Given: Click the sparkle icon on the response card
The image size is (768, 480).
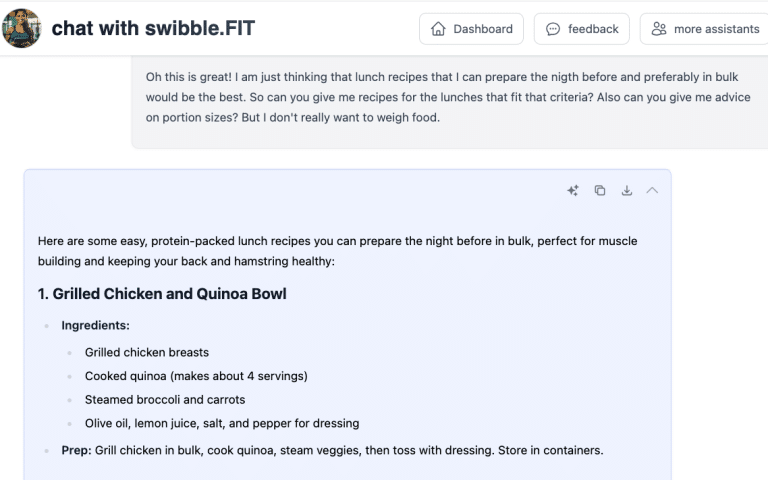Looking at the screenshot, I should point(573,191).
